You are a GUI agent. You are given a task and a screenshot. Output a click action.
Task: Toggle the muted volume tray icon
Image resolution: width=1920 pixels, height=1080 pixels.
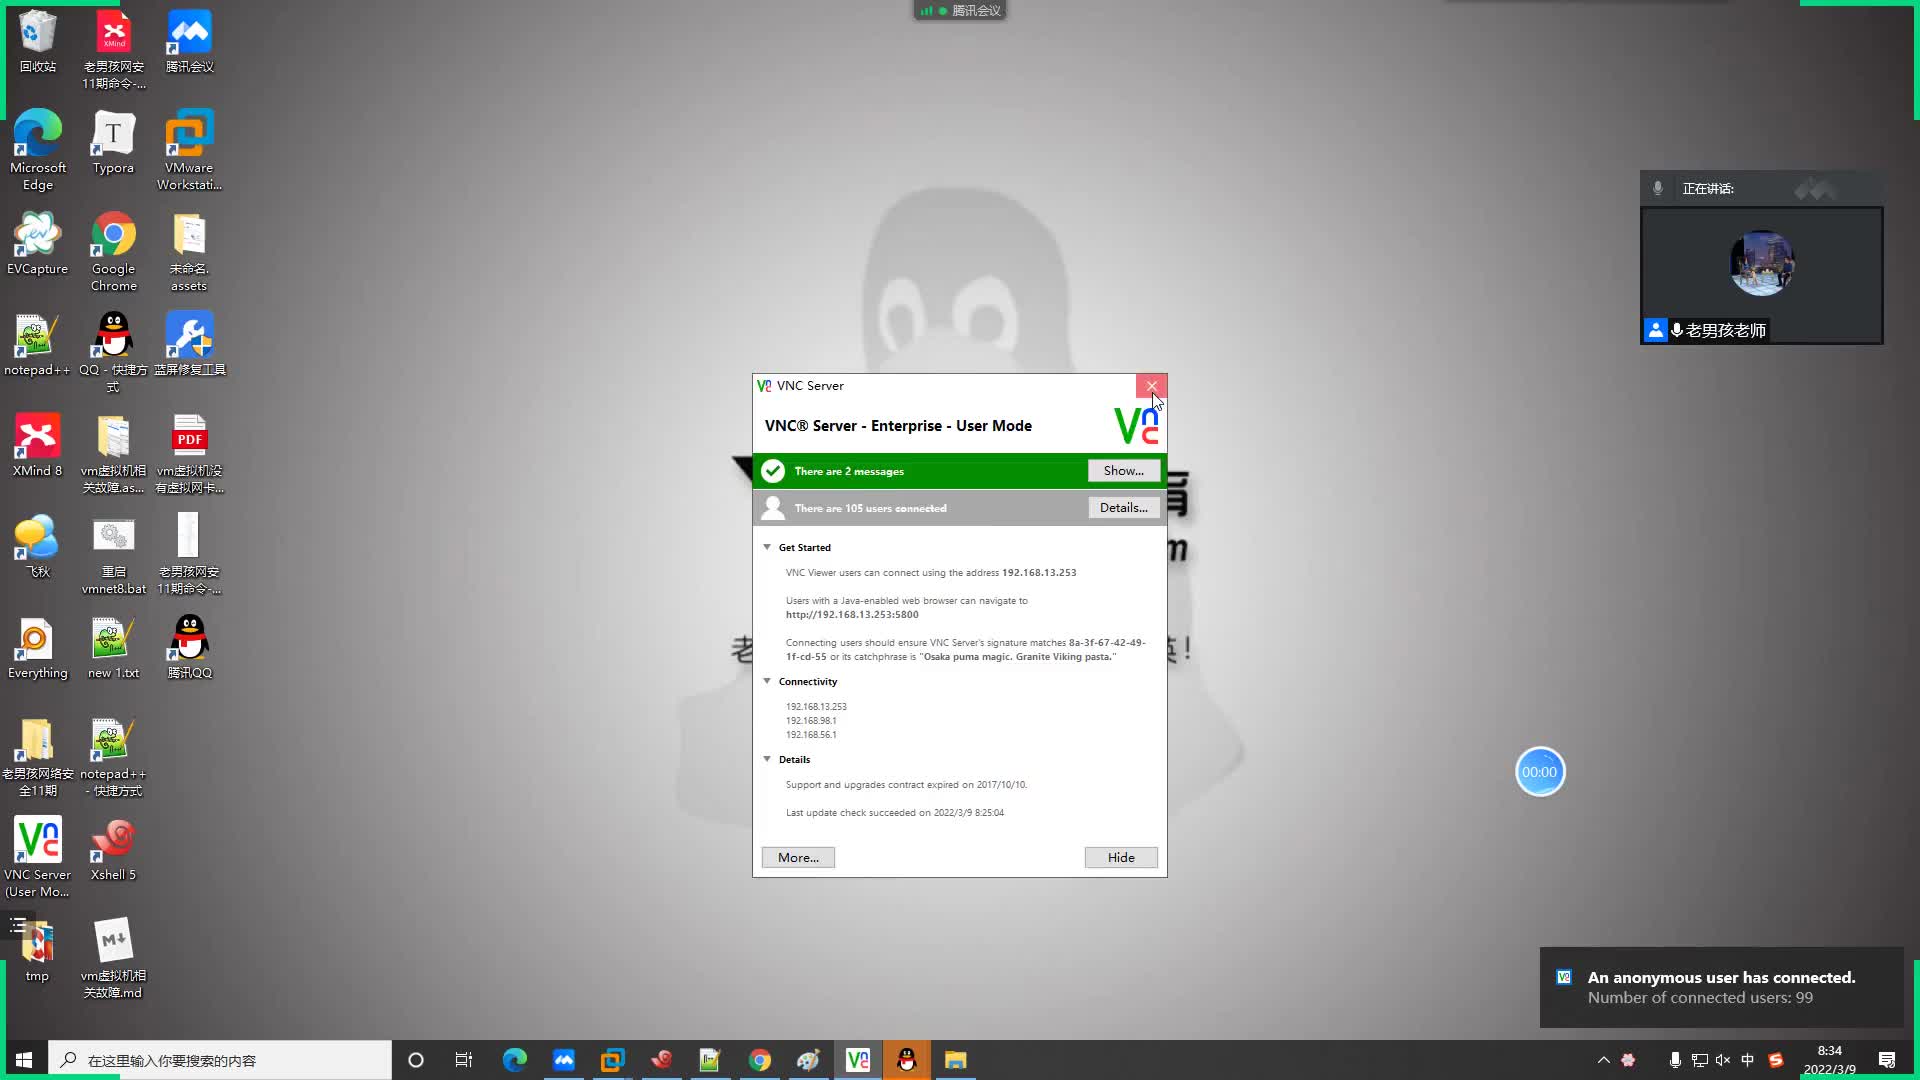click(x=1723, y=1060)
